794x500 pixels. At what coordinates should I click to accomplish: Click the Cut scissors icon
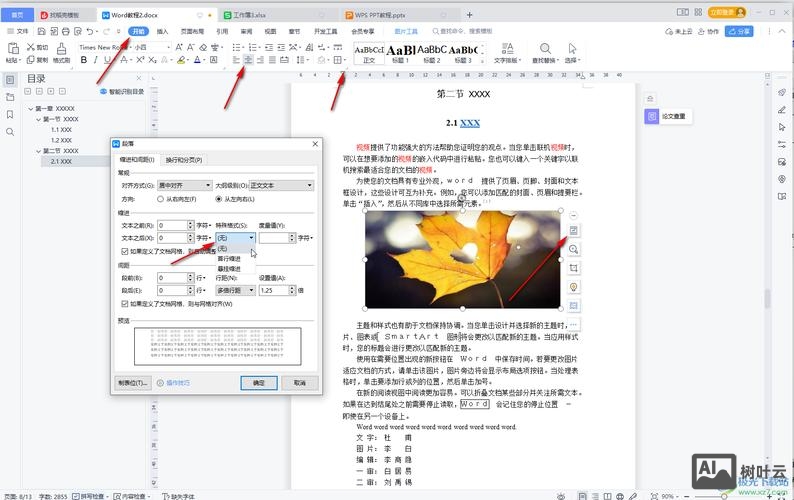point(31,47)
